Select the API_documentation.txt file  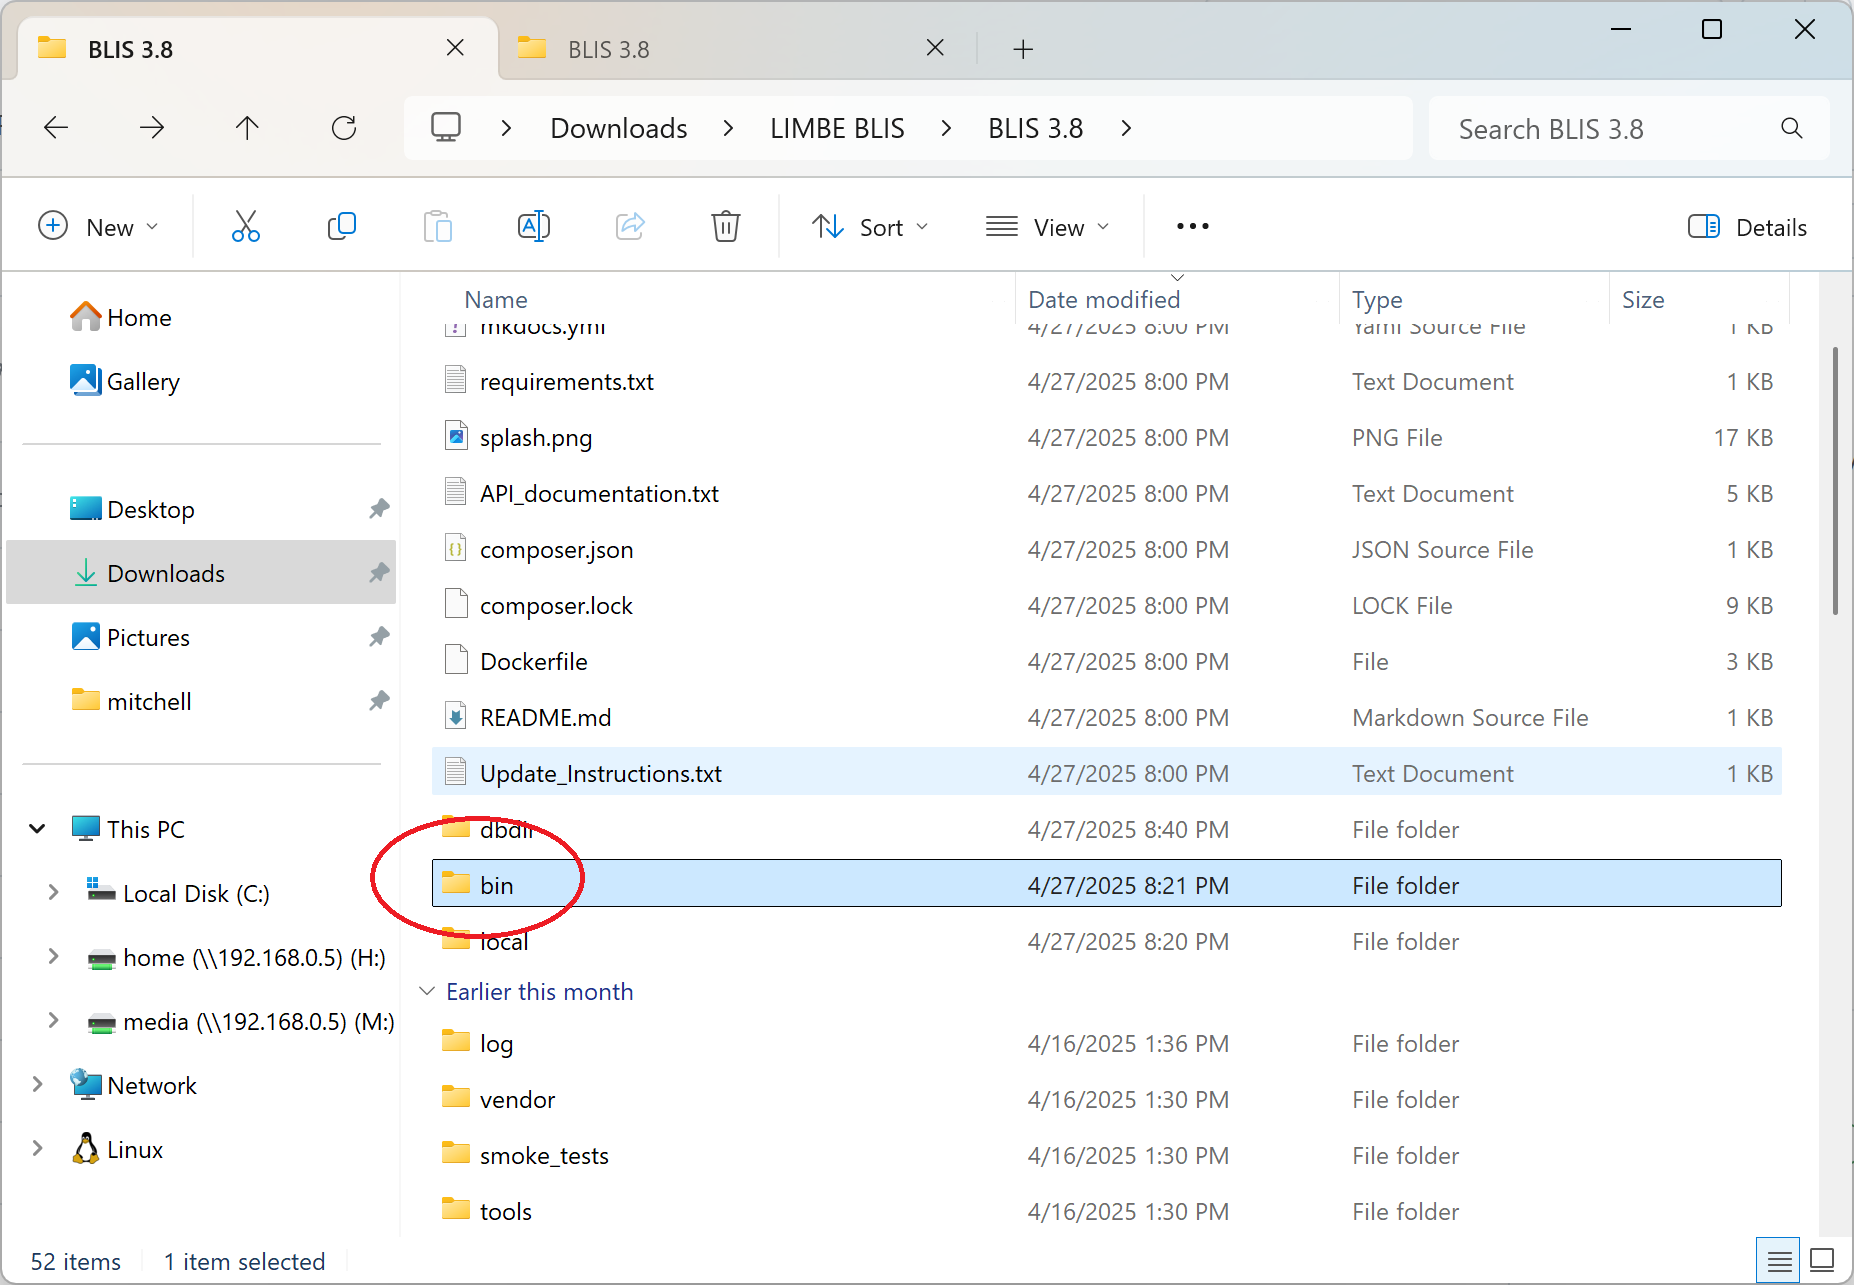point(1106,493)
